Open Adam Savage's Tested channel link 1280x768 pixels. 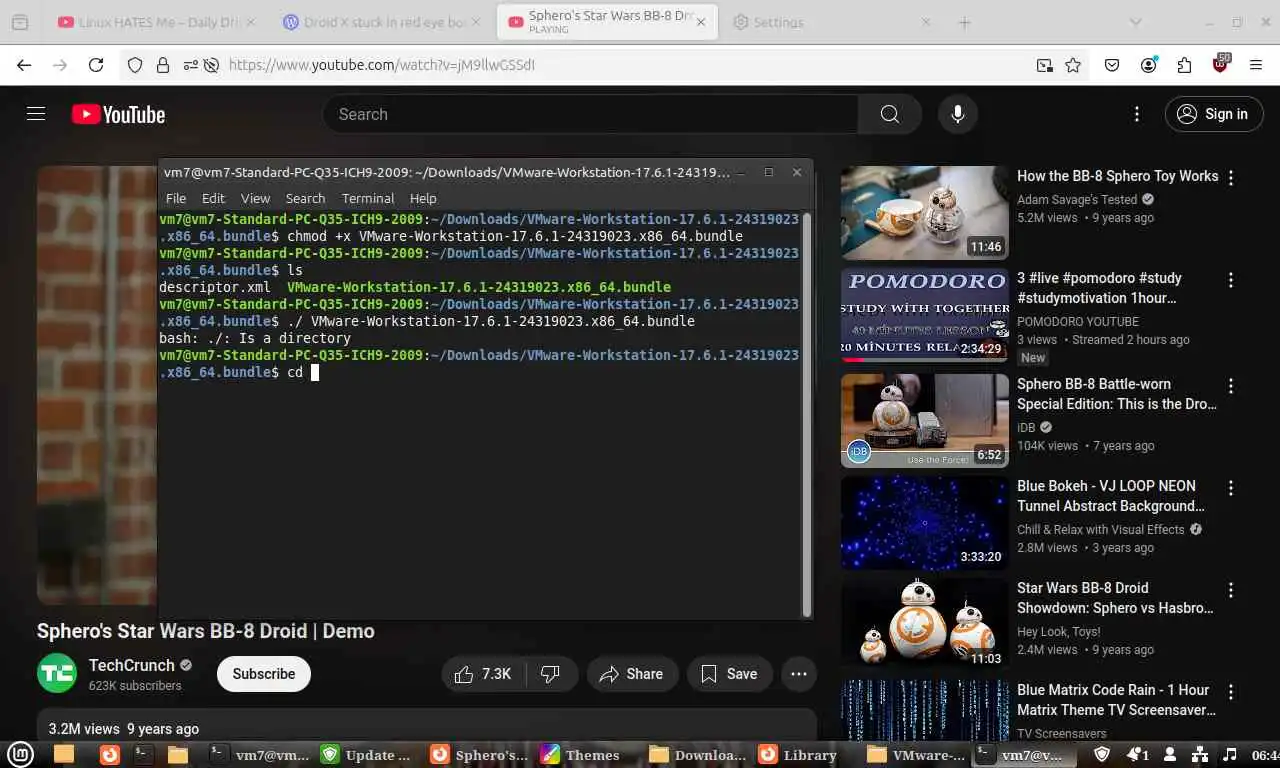click(x=1077, y=199)
